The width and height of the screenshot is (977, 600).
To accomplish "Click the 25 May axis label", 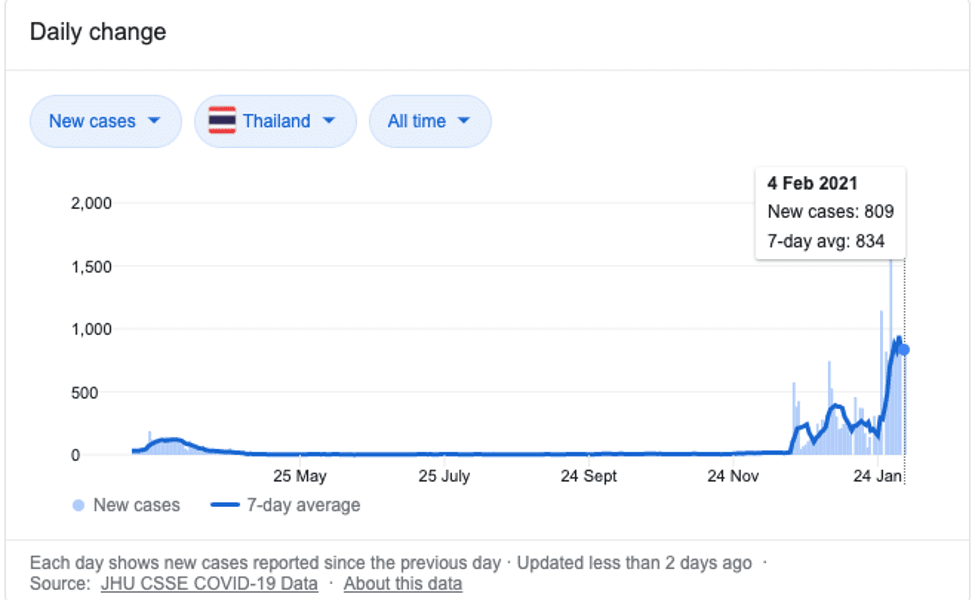I will (x=300, y=476).
